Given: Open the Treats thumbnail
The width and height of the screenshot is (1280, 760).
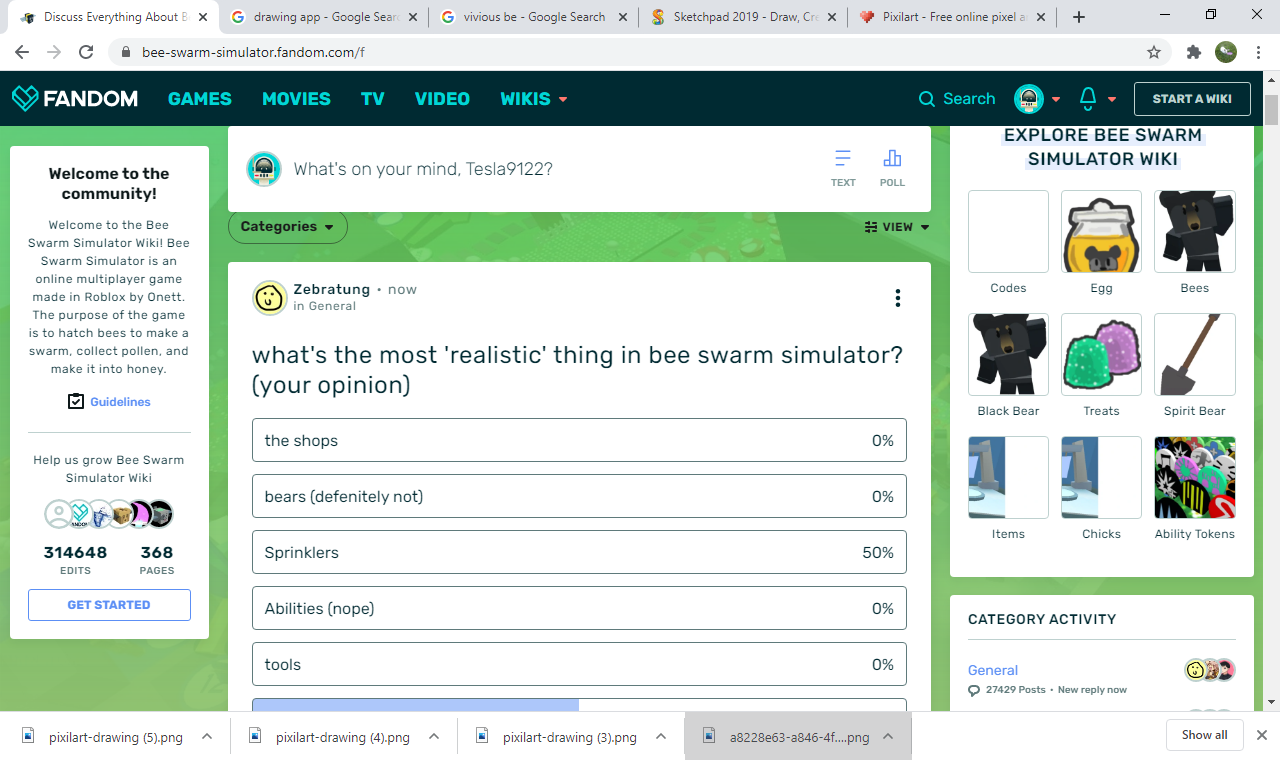Looking at the screenshot, I should (1101, 354).
